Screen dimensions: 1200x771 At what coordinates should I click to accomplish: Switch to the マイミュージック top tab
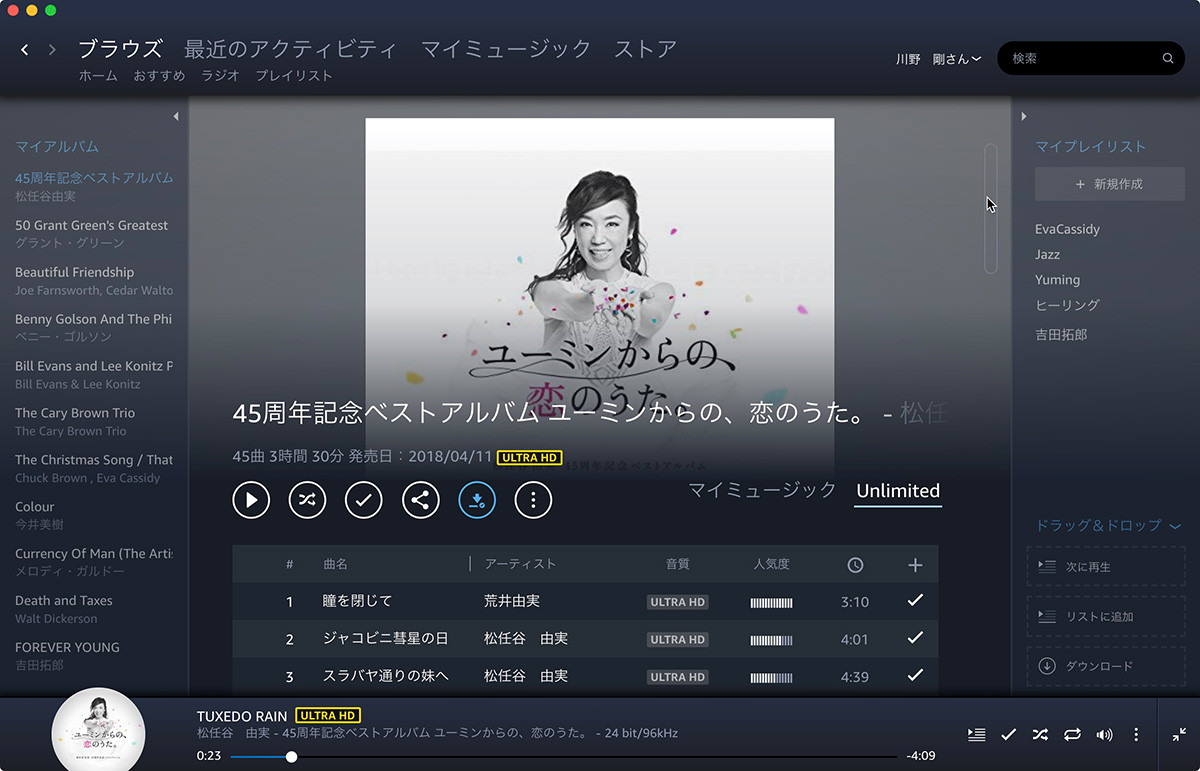tap(505, 49)
